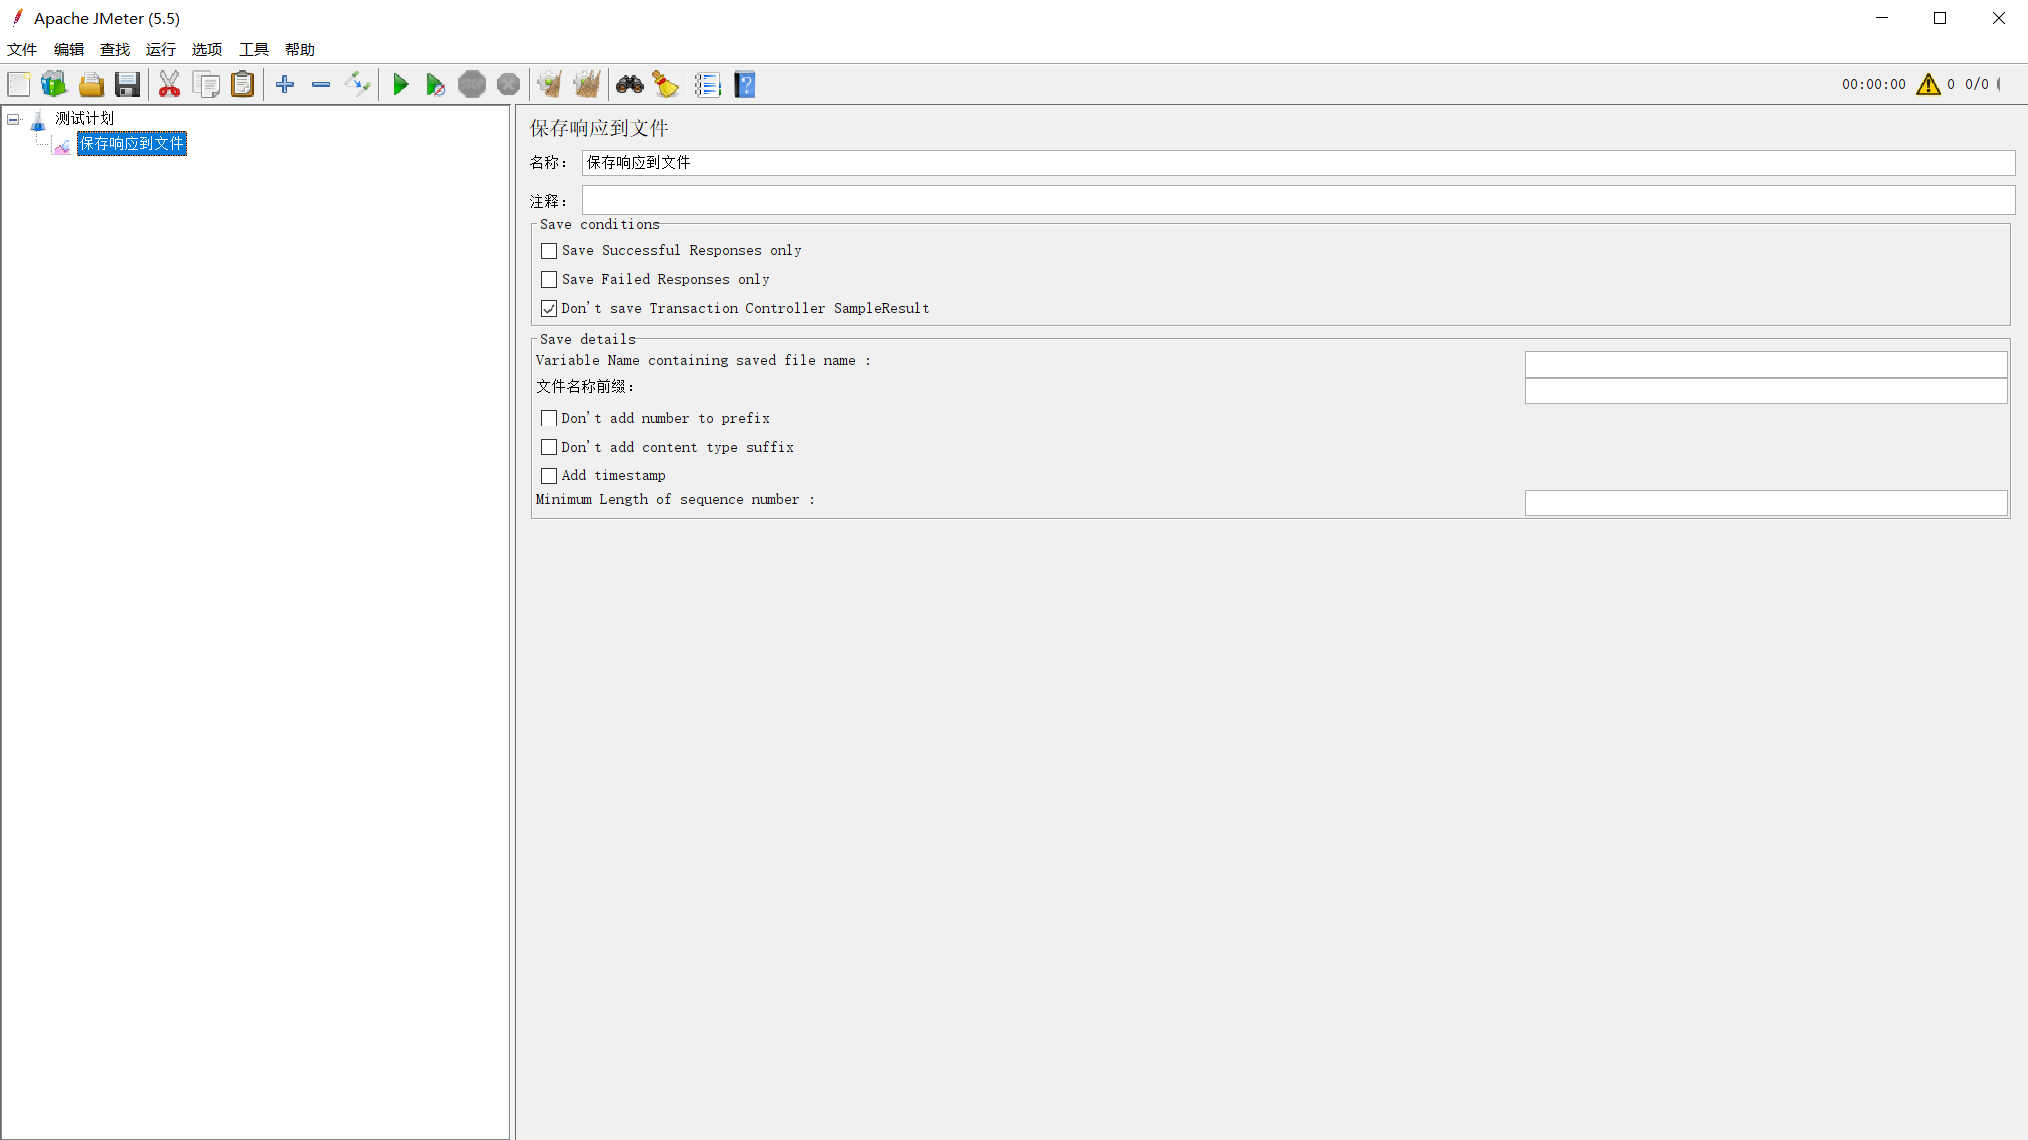
Task: Select 保存响应到文件 tree item
Action: point(132,144)
